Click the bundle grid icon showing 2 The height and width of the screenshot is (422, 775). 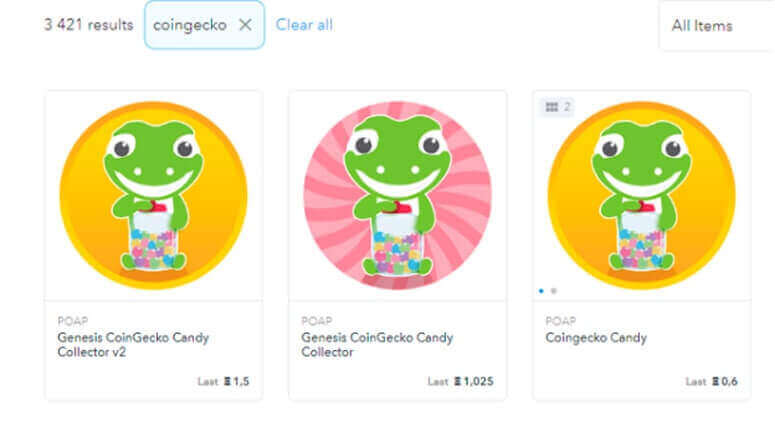(556, 107)
